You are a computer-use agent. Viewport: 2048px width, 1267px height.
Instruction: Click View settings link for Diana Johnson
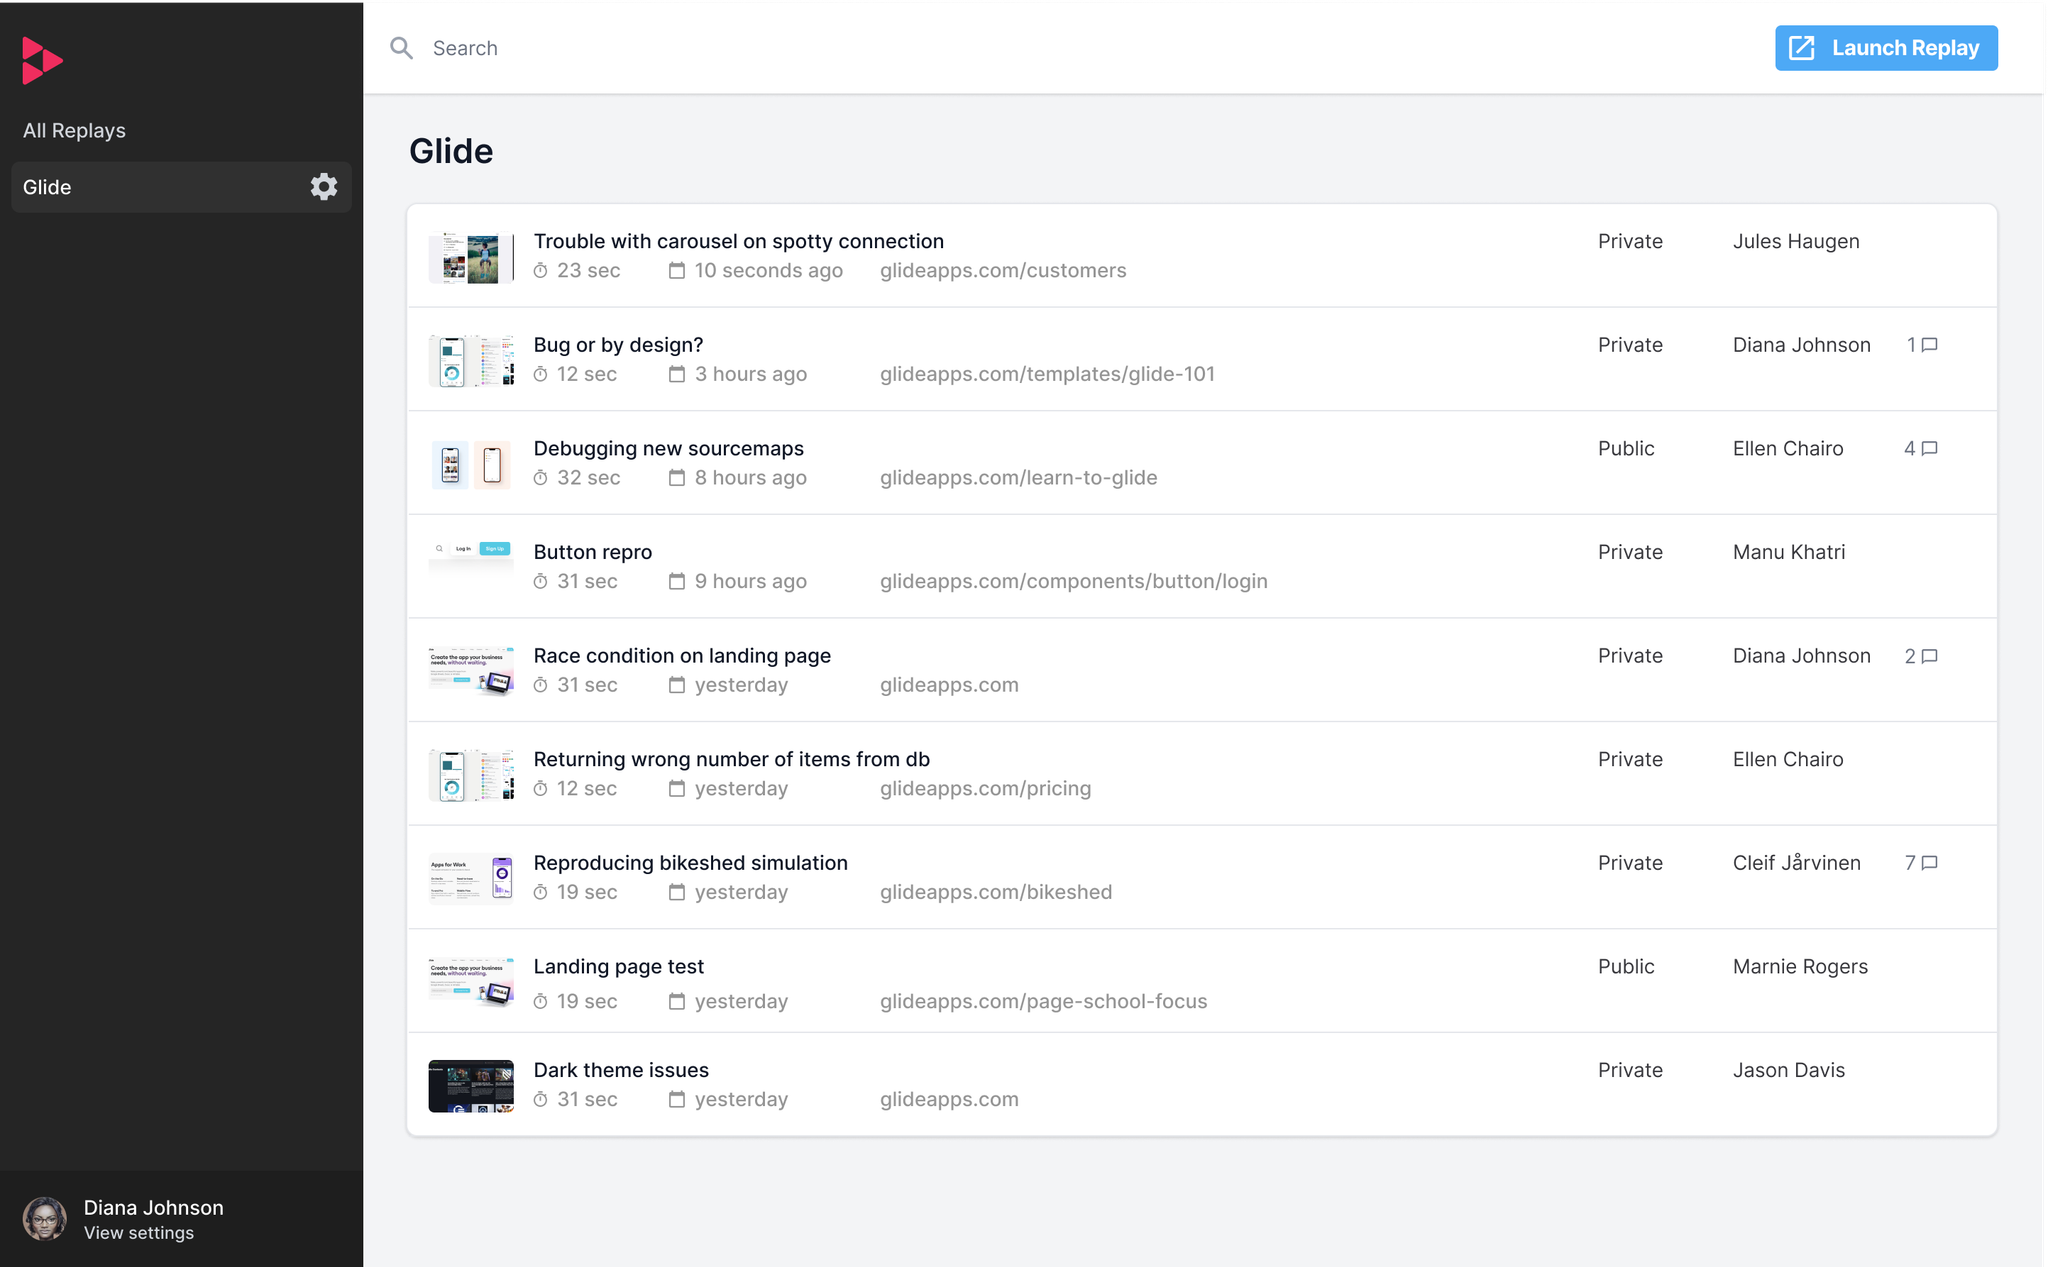(x=138, y=1233)
